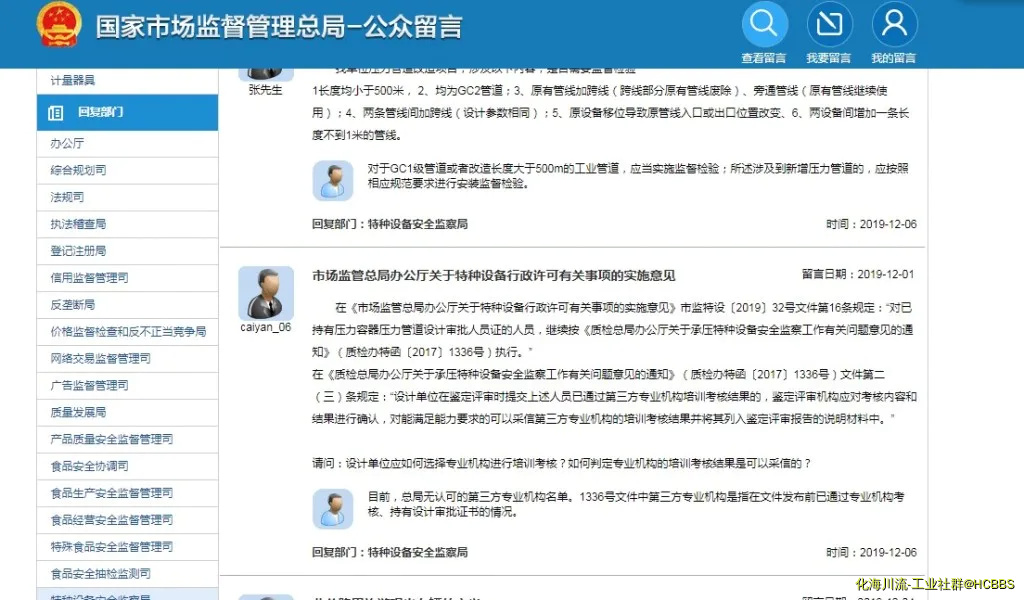Open 价格监督检查和反不正当竞争局

[128, 332]
